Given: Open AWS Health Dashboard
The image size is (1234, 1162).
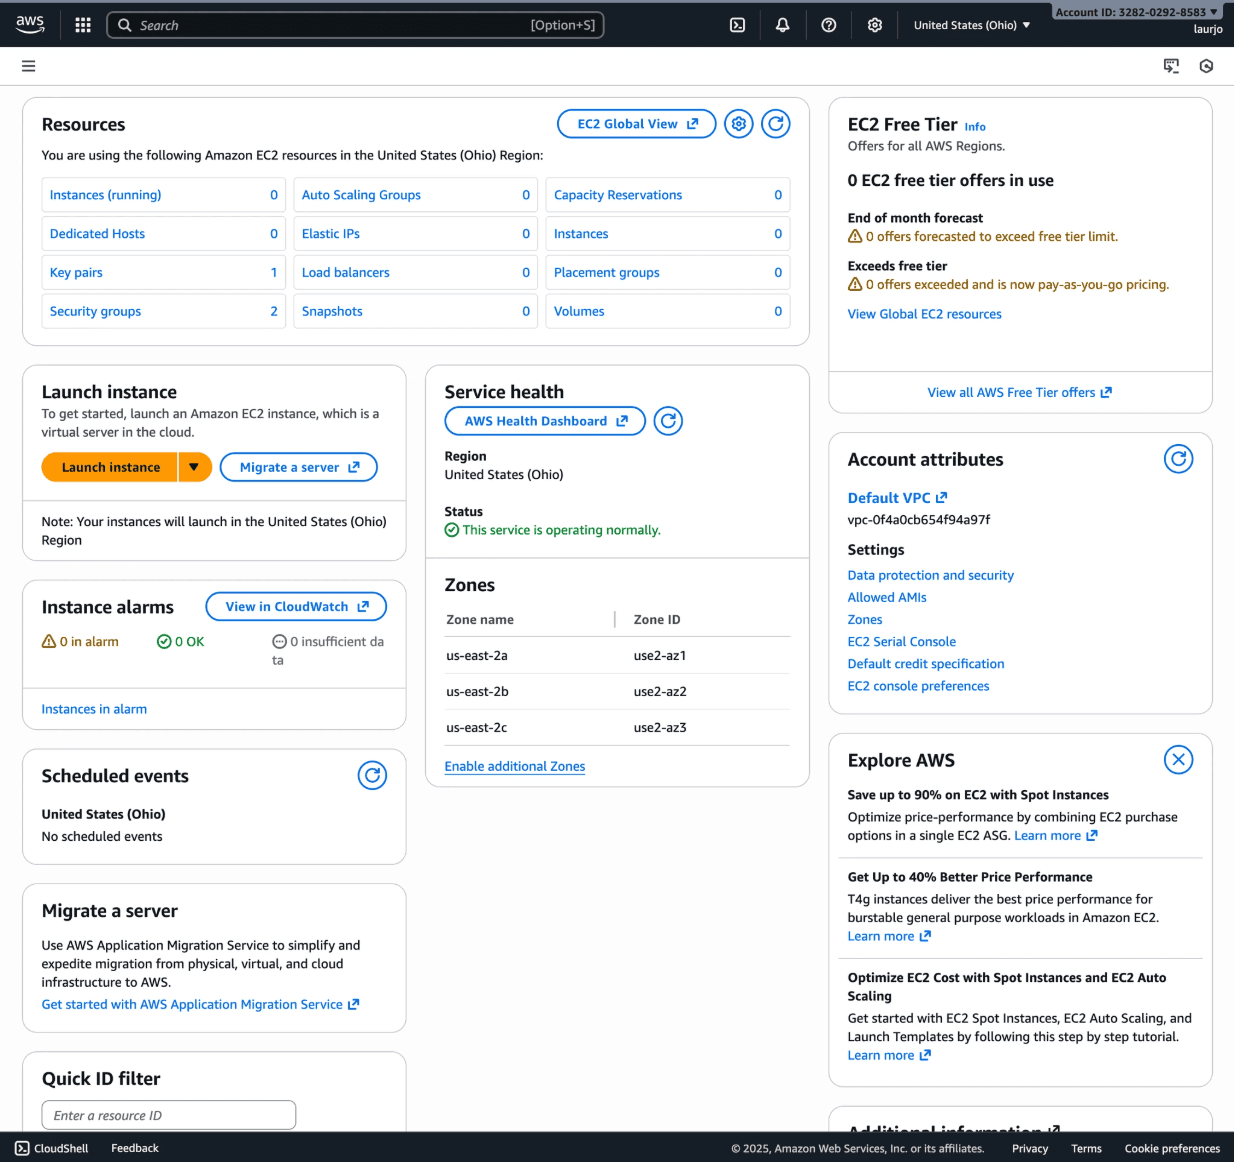Looking at the screenshot, I should click(x=545, y=421).
